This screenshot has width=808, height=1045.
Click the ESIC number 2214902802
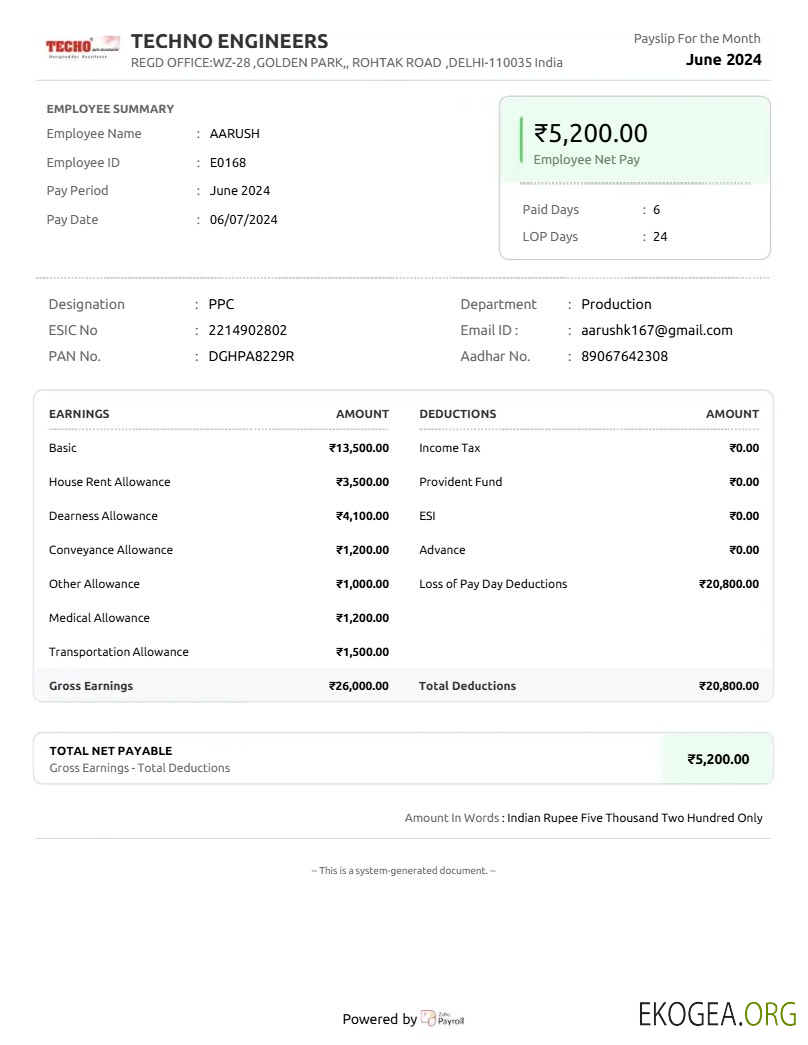click(247, 330)
